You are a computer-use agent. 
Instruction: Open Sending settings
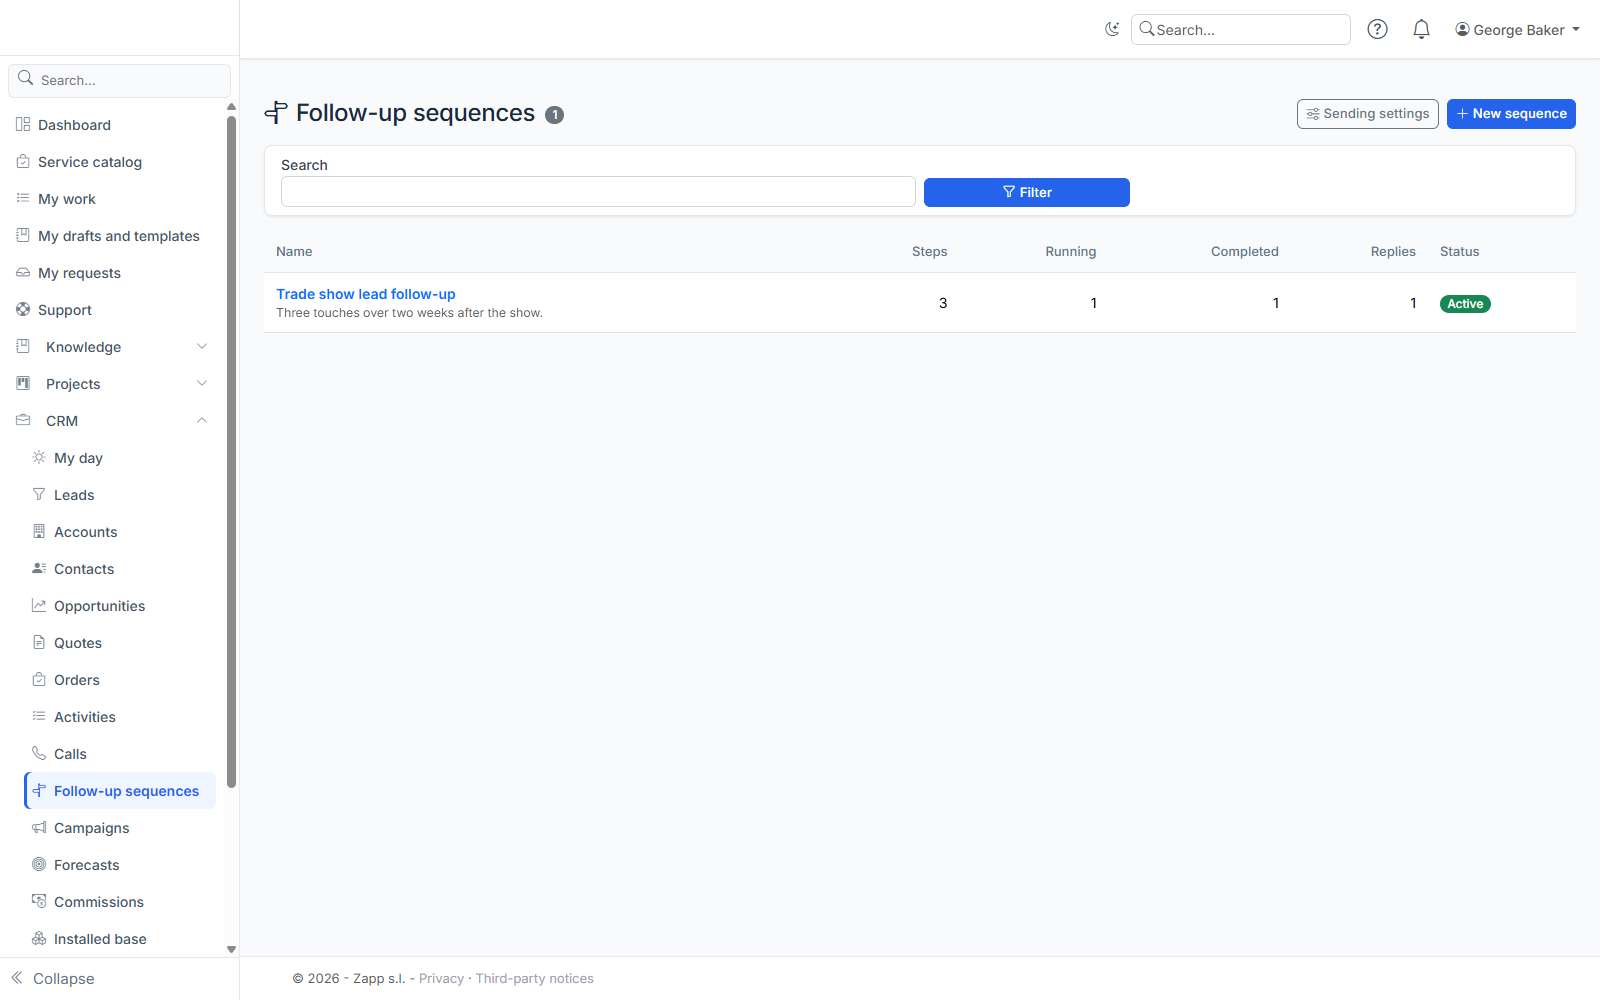pos(1367,114)
